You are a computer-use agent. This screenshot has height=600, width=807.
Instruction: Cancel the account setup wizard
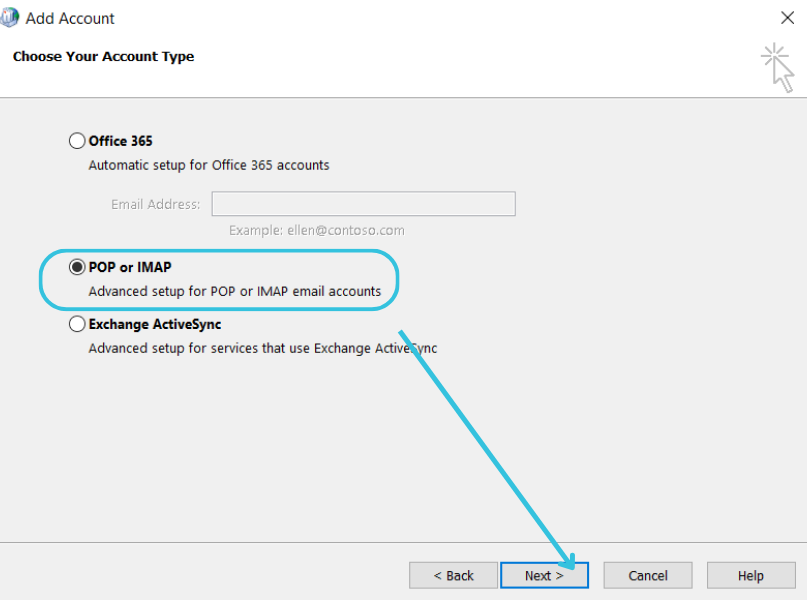point(647,575)
